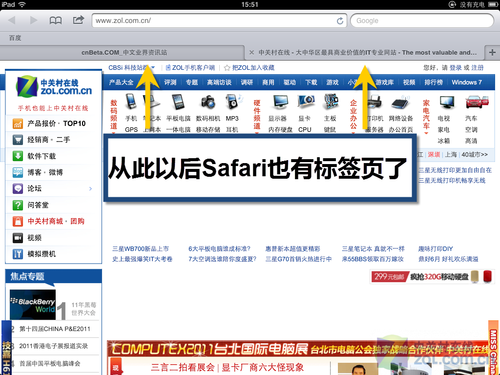Open the bookmarks book icon

click(56, 20)
